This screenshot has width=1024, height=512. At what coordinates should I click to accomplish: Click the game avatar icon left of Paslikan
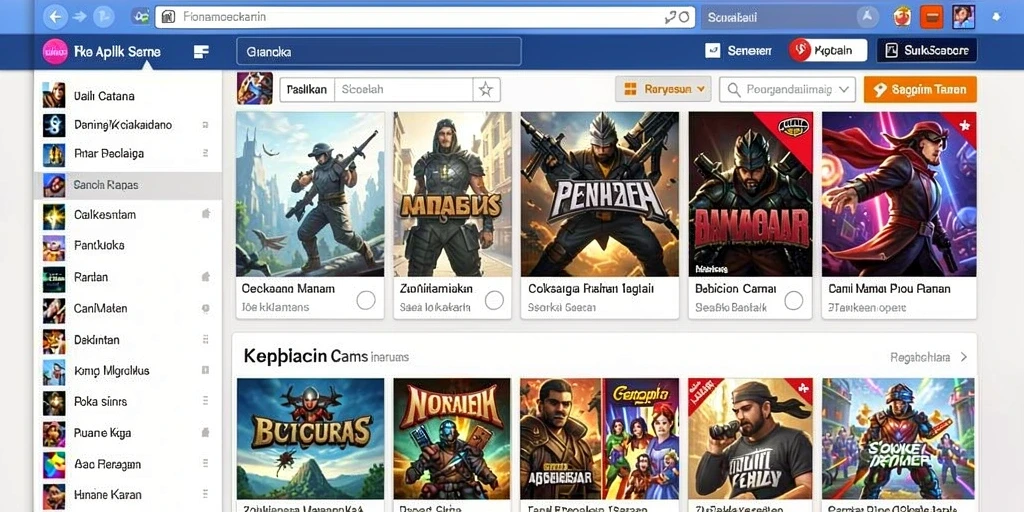(x=255, y=89)
